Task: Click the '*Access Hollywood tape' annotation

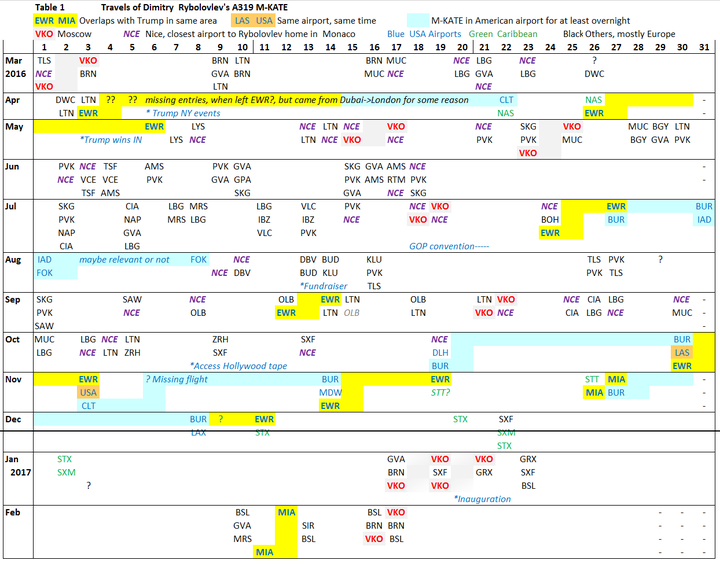Action: (x=238, y=366)
